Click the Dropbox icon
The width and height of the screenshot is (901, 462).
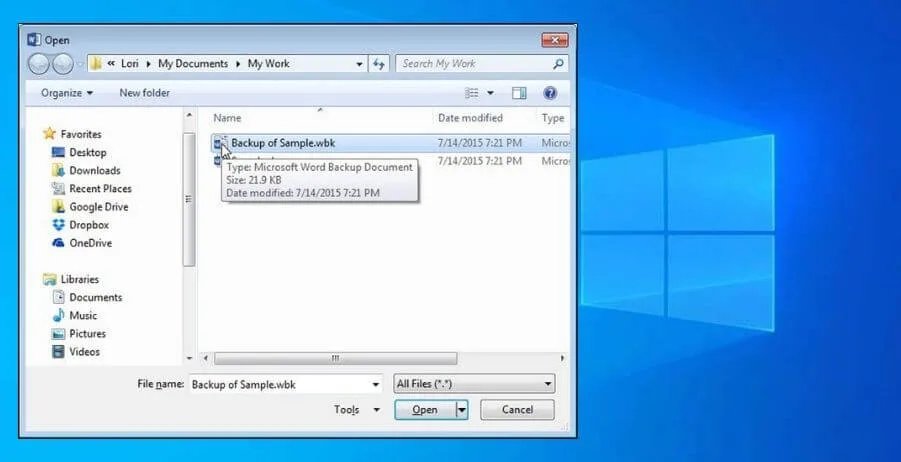[x=58, y=225]
